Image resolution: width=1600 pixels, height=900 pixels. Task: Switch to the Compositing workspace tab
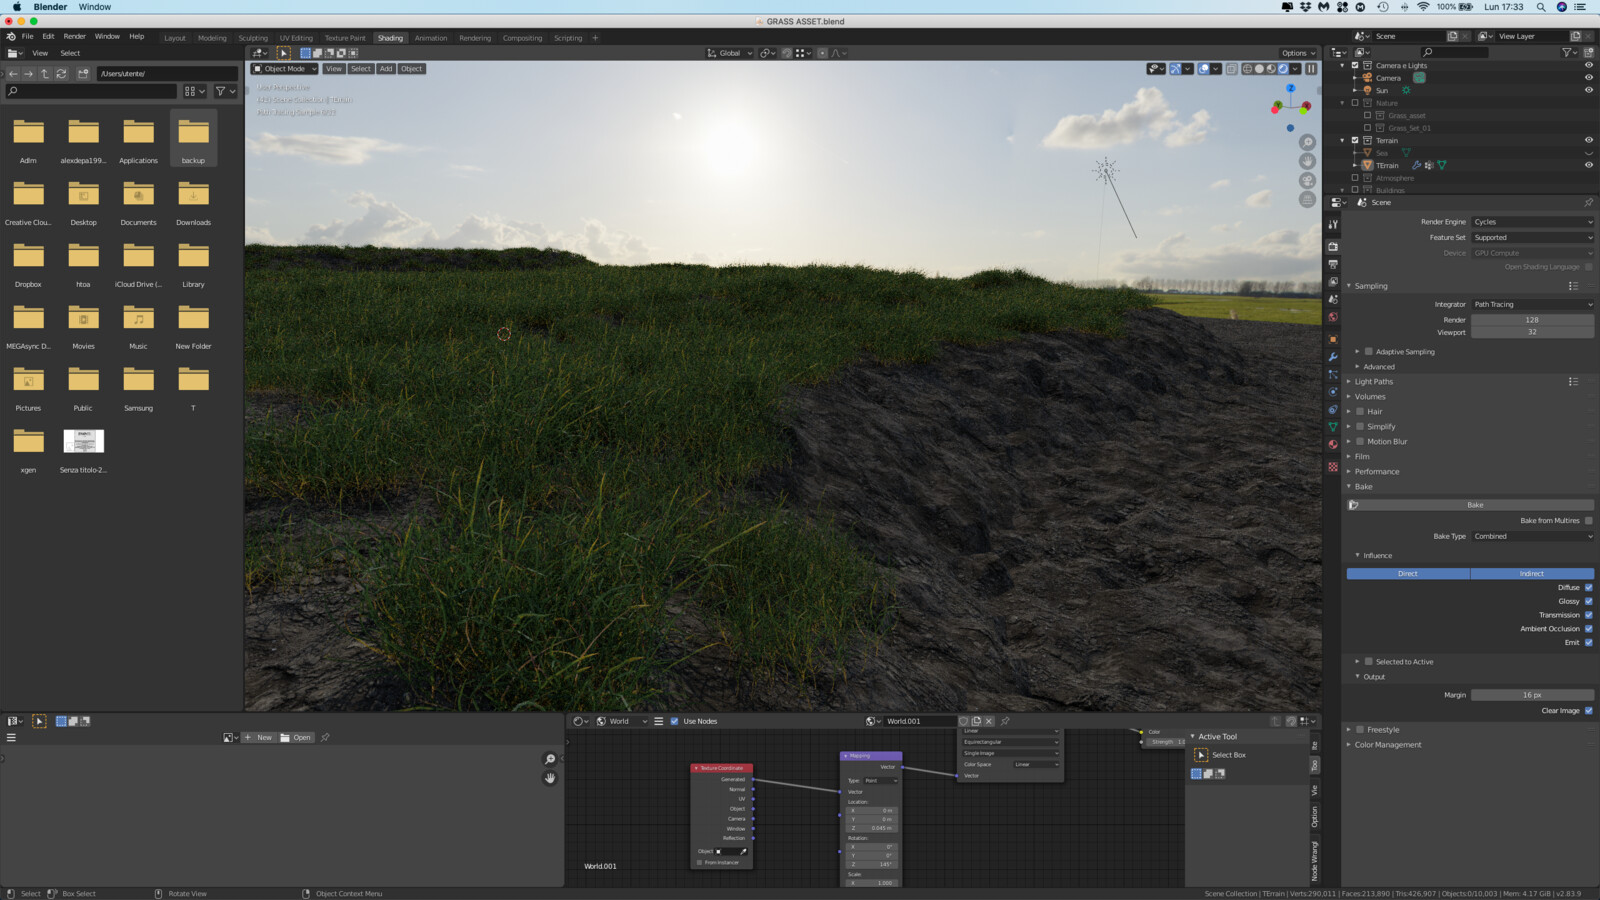[x=521, y=37]
